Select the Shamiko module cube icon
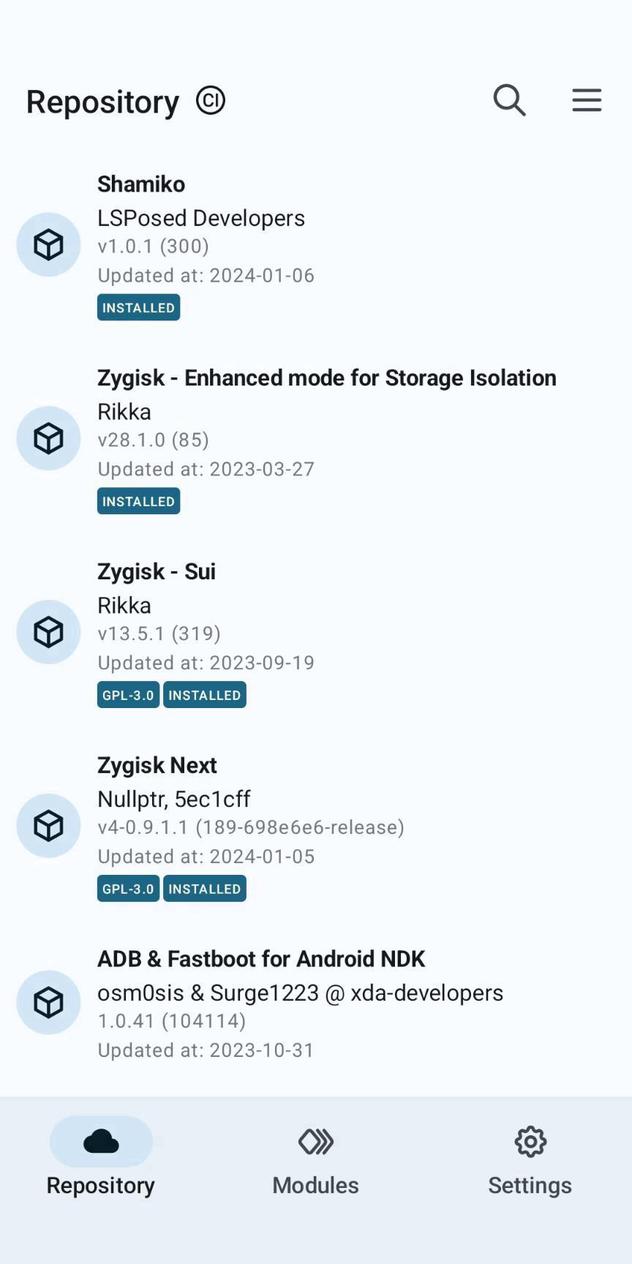 47,244
